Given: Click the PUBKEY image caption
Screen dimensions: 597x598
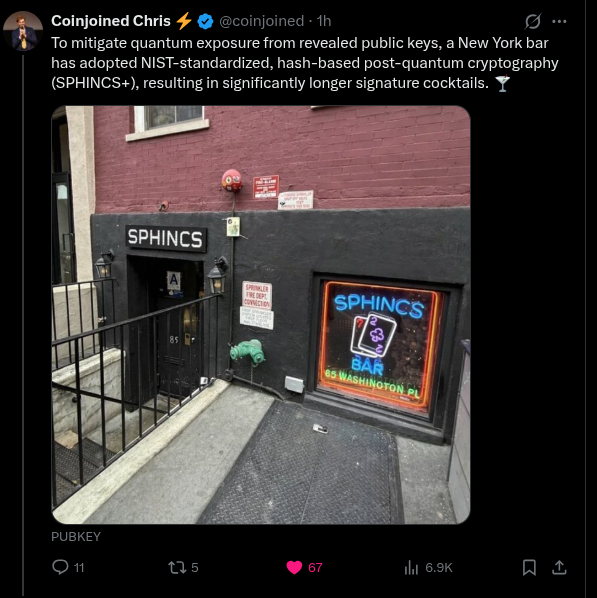Looking at the screenshot, I should point(76,537).
